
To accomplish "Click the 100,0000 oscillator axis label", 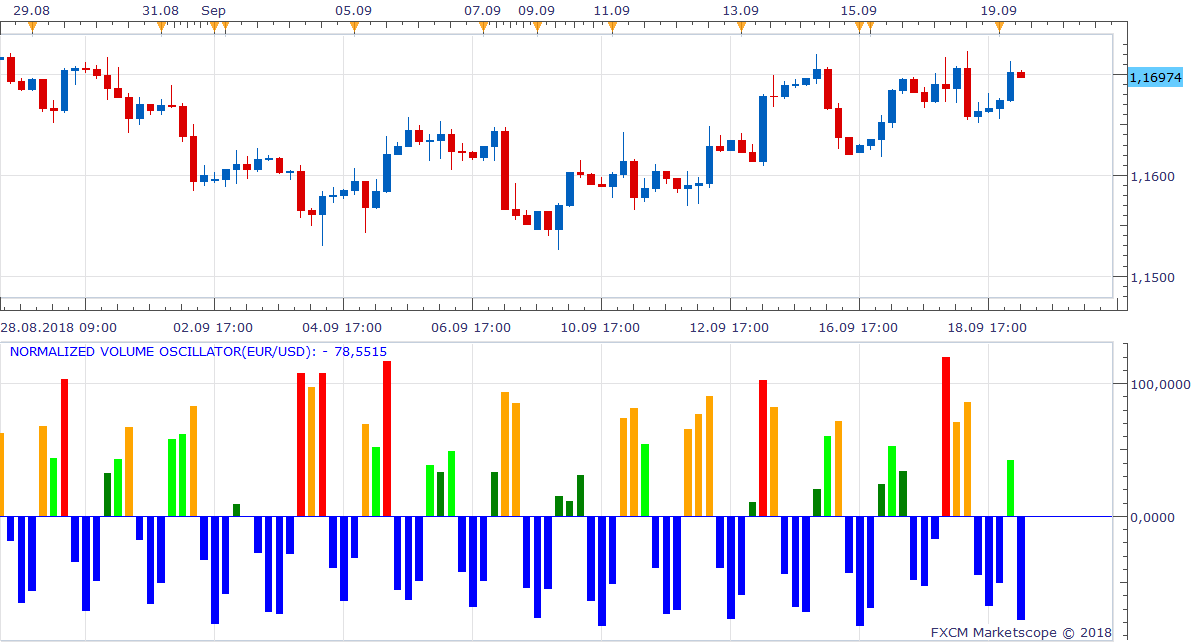I will (x=1160, y=384).
